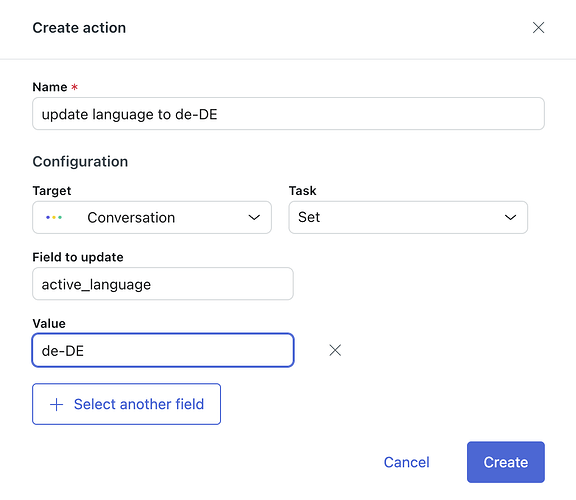Click the Value input with de-DE
The image size is (576, 500).
click(x=163, y=350)
